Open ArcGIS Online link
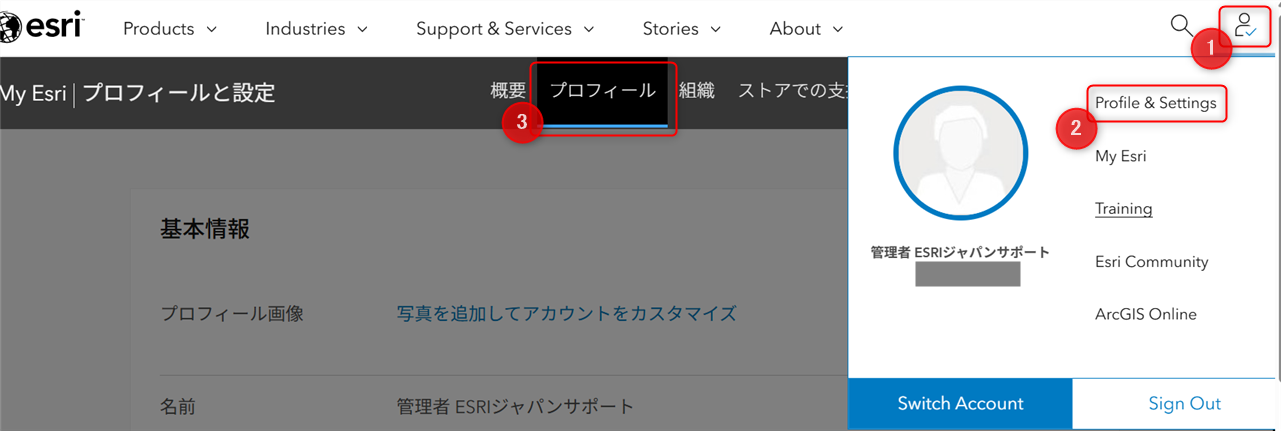The height and width of the screenshot is (431, 1281). click(x=1145, y=314)
